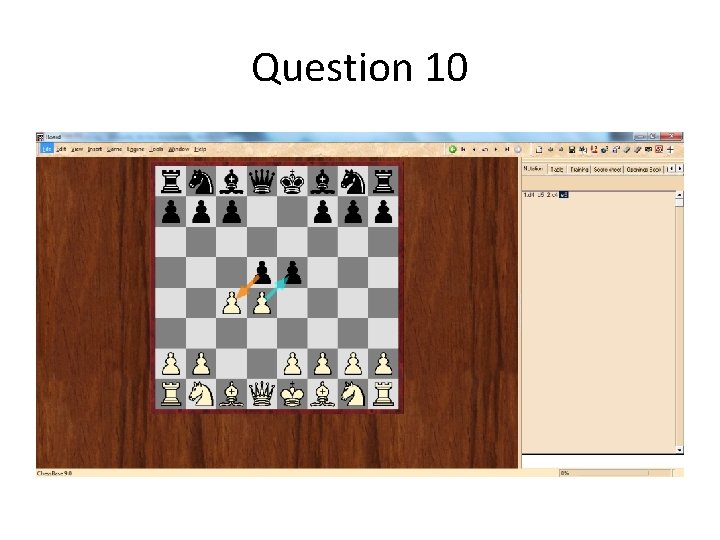Switch to the Score sheet tab
Viewport: 720px width, 540px height.
(x=608, y=169)
